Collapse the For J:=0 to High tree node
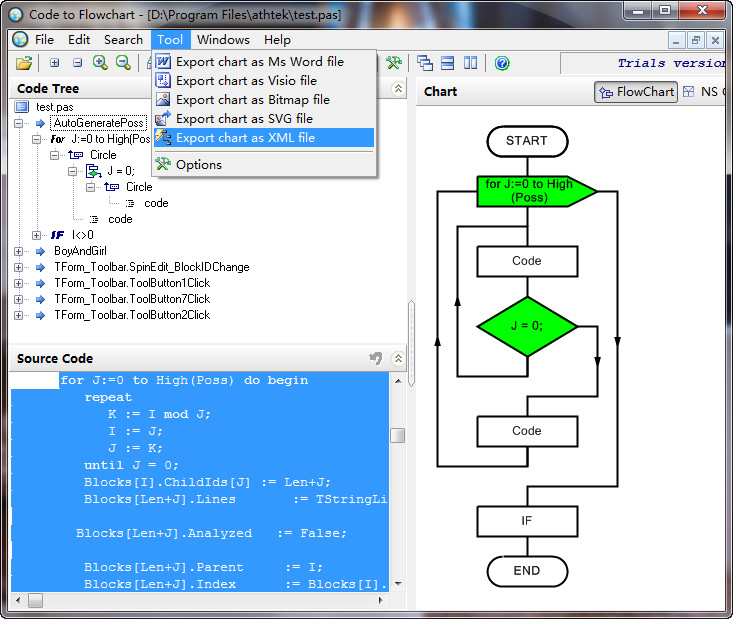 coord(36,139)
